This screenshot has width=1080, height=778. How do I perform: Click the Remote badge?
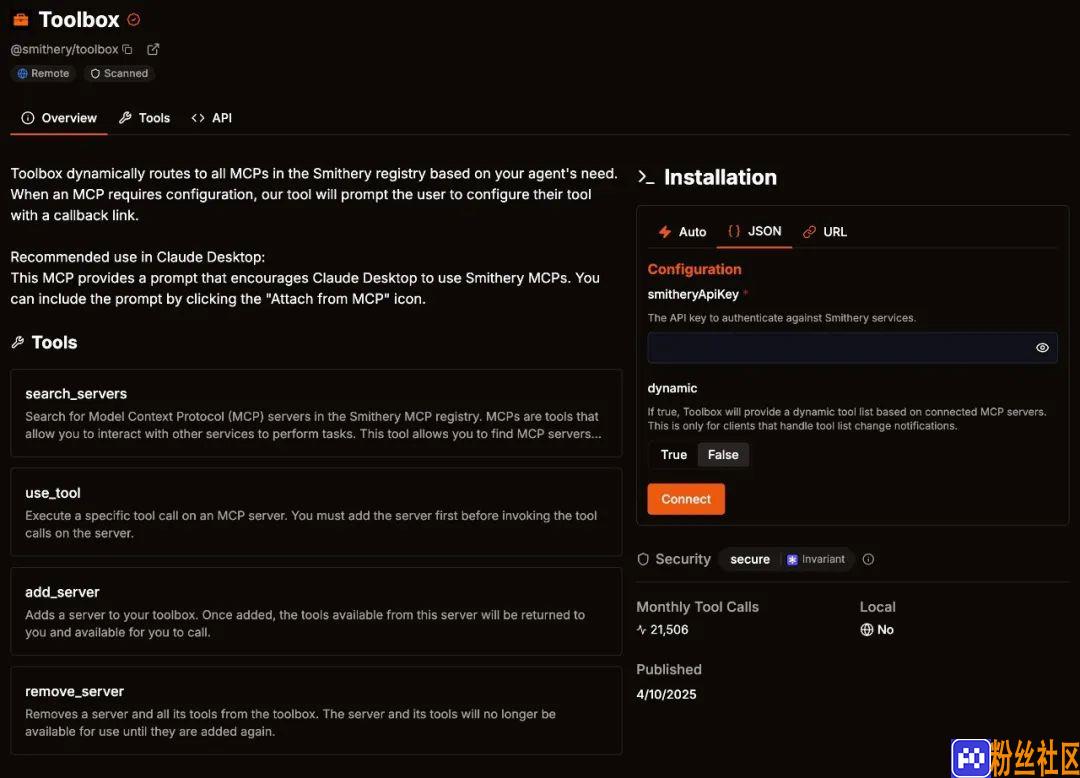(x=43, y=74)
